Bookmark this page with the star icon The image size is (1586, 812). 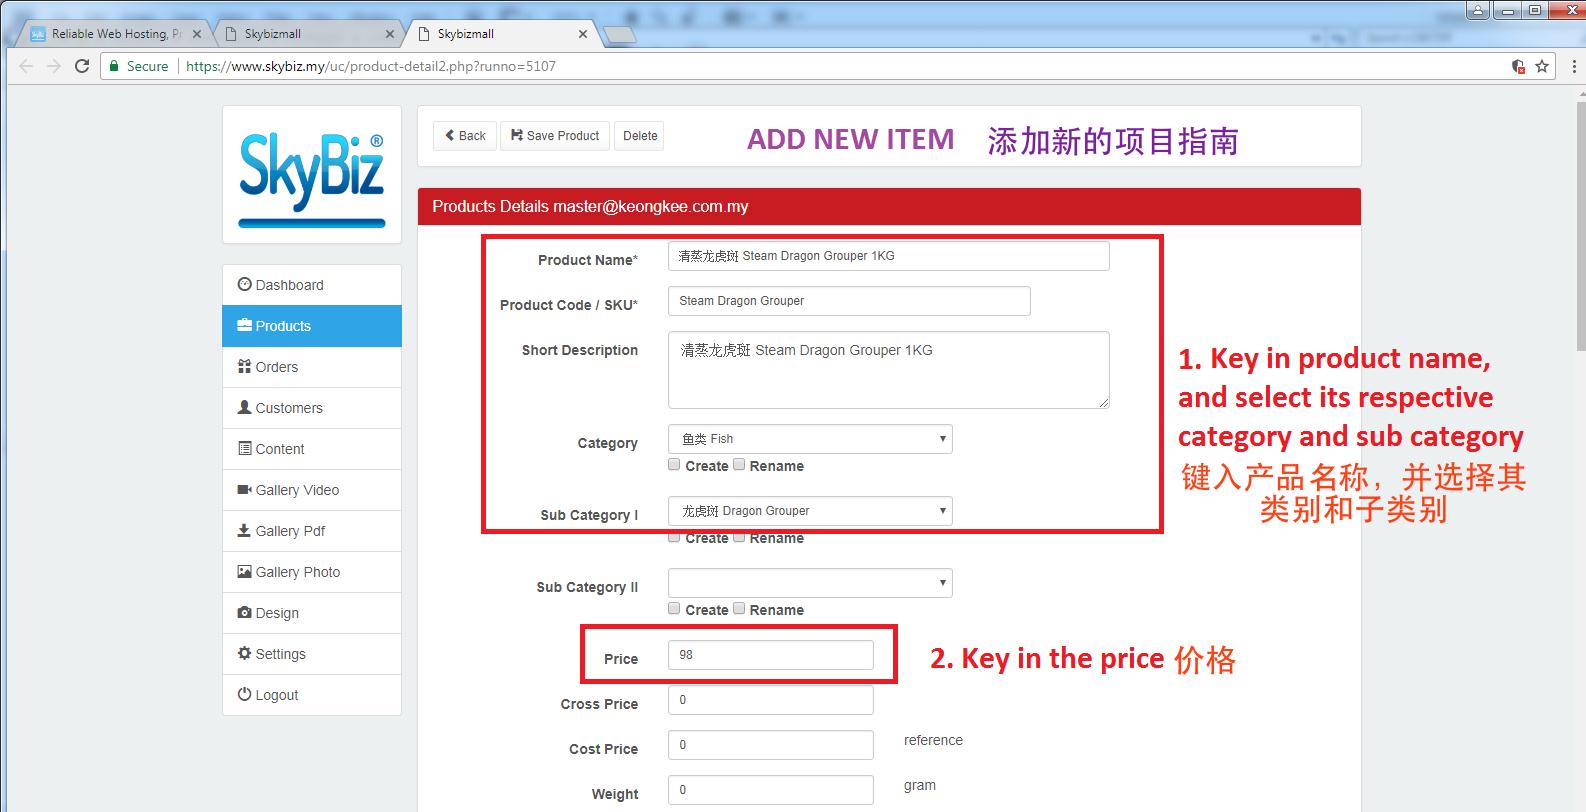[1542, 66]
